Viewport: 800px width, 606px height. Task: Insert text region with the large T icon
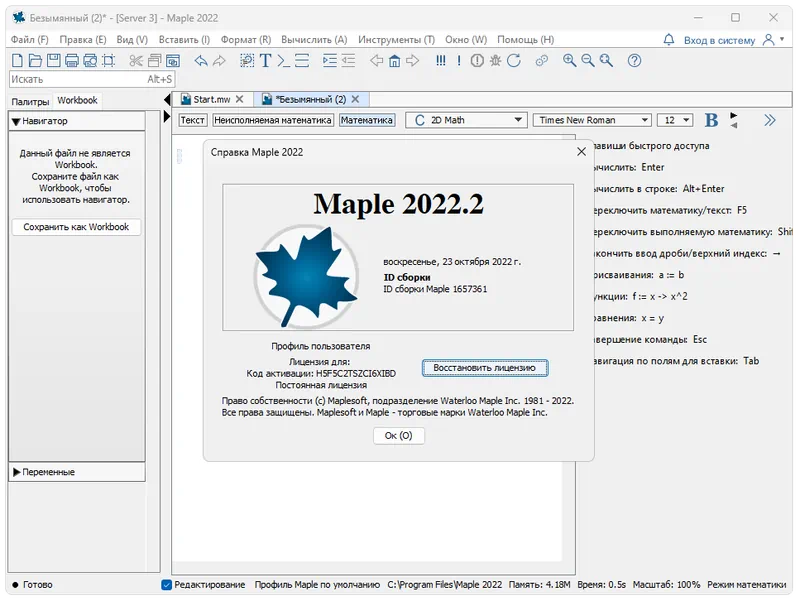click(x=265, y=61)
